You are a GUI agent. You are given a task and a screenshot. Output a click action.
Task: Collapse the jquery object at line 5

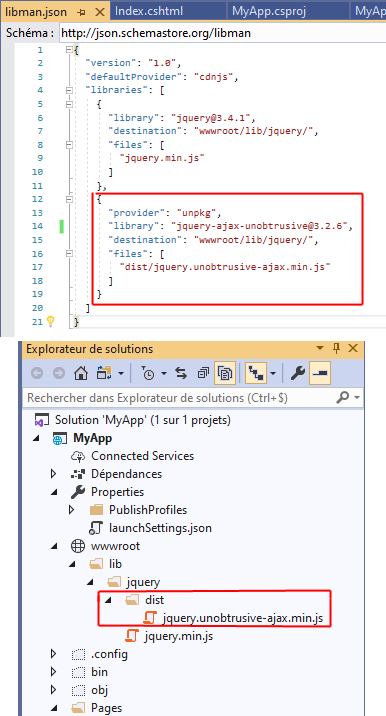(x=69, y=104)
